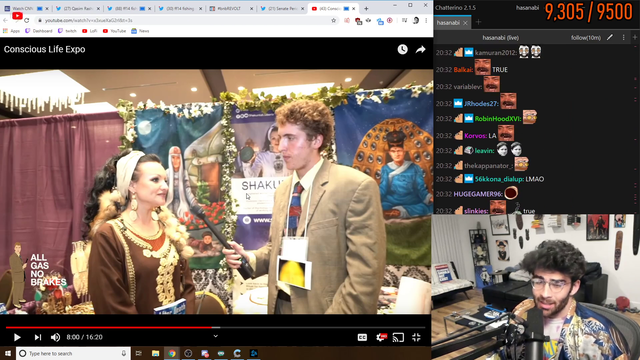Viewport: 640px width, 360px height.
Task: Open the Chrome profile avatar
Action: pos(416,20)
